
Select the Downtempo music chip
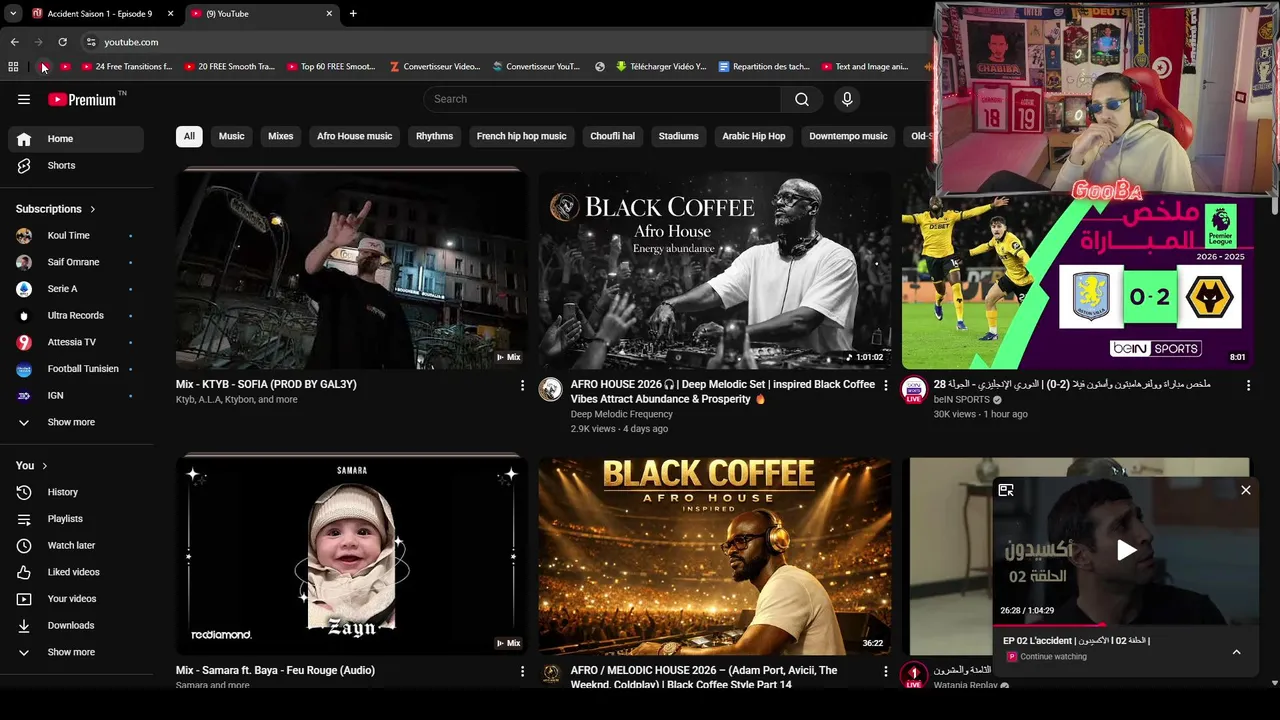click(849, 136)
